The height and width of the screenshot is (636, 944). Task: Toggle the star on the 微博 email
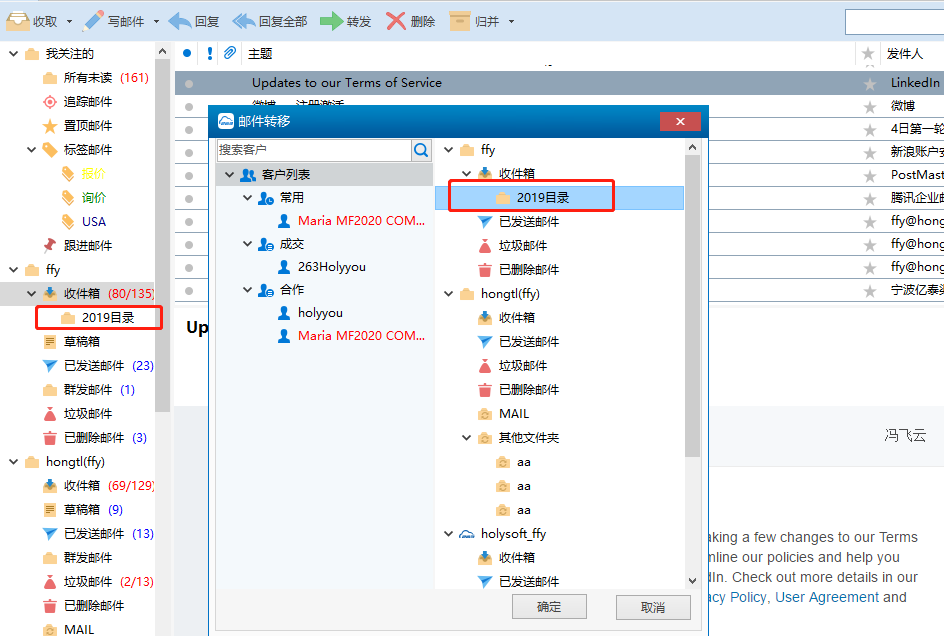pos(869,106)
